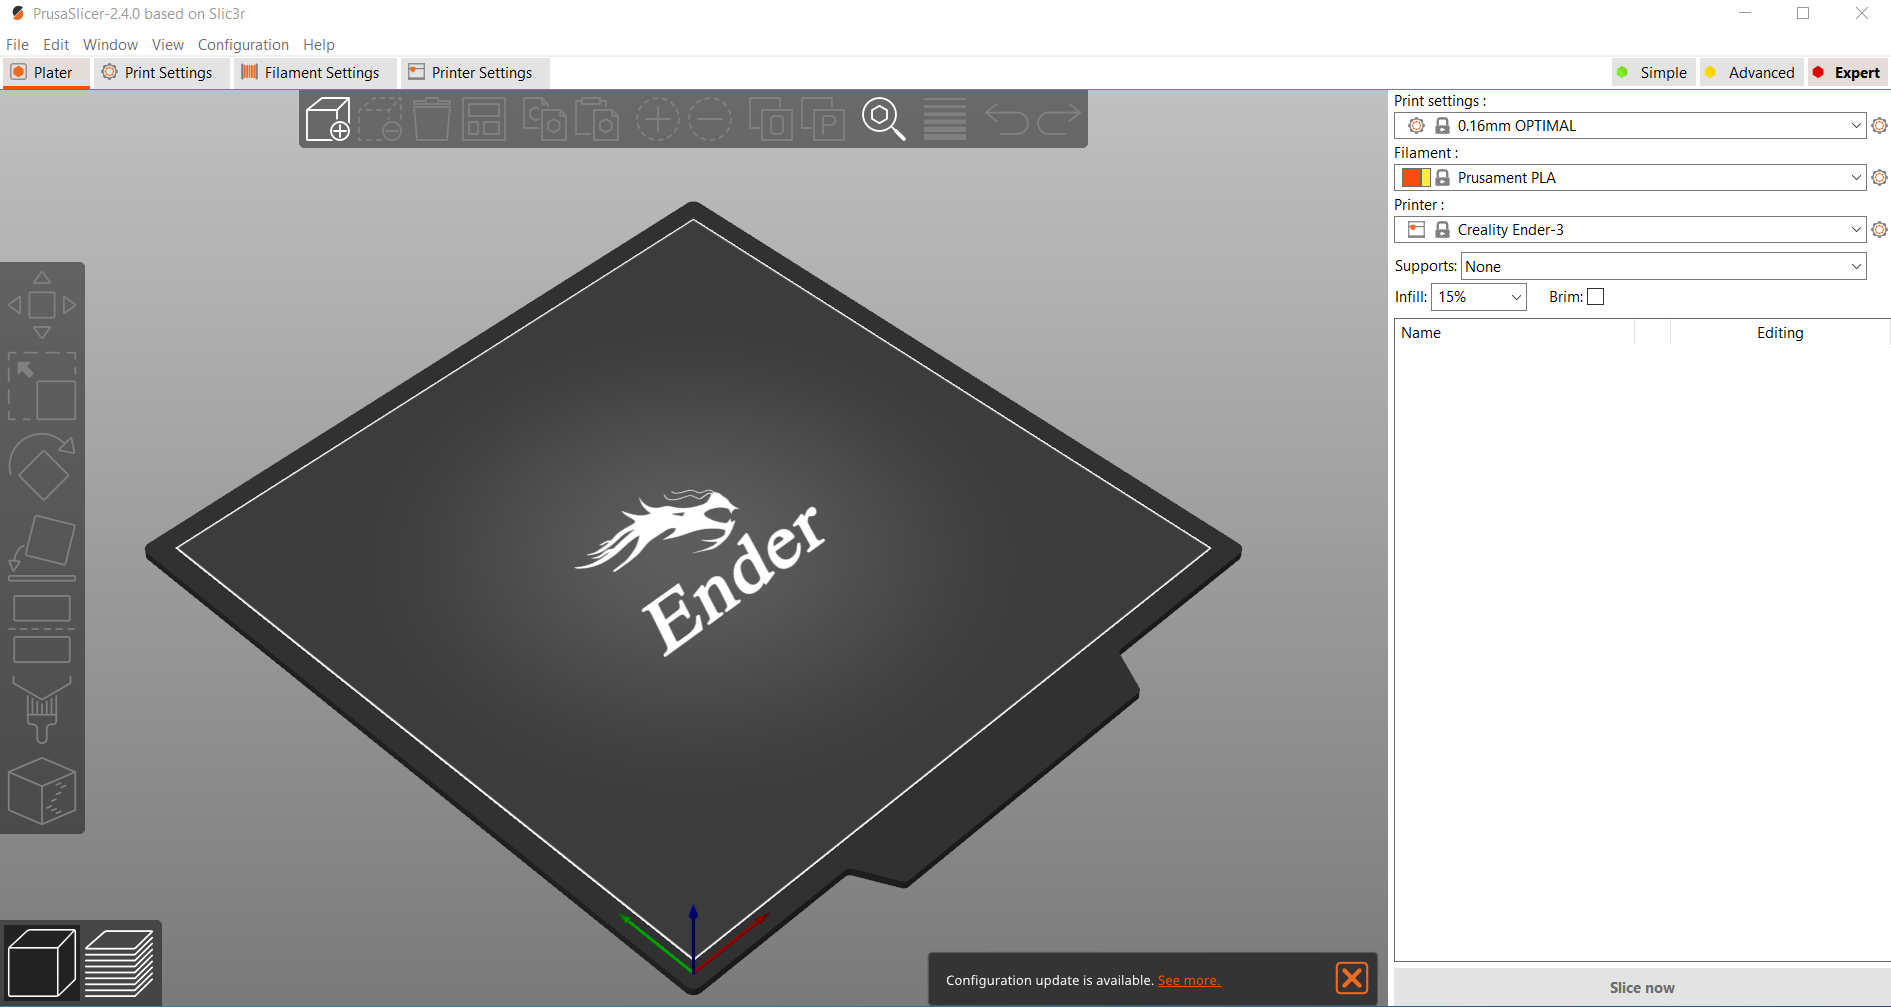Click the See more link in notification
This screenshot has width=1891, height=1007.
[1189, 981]
